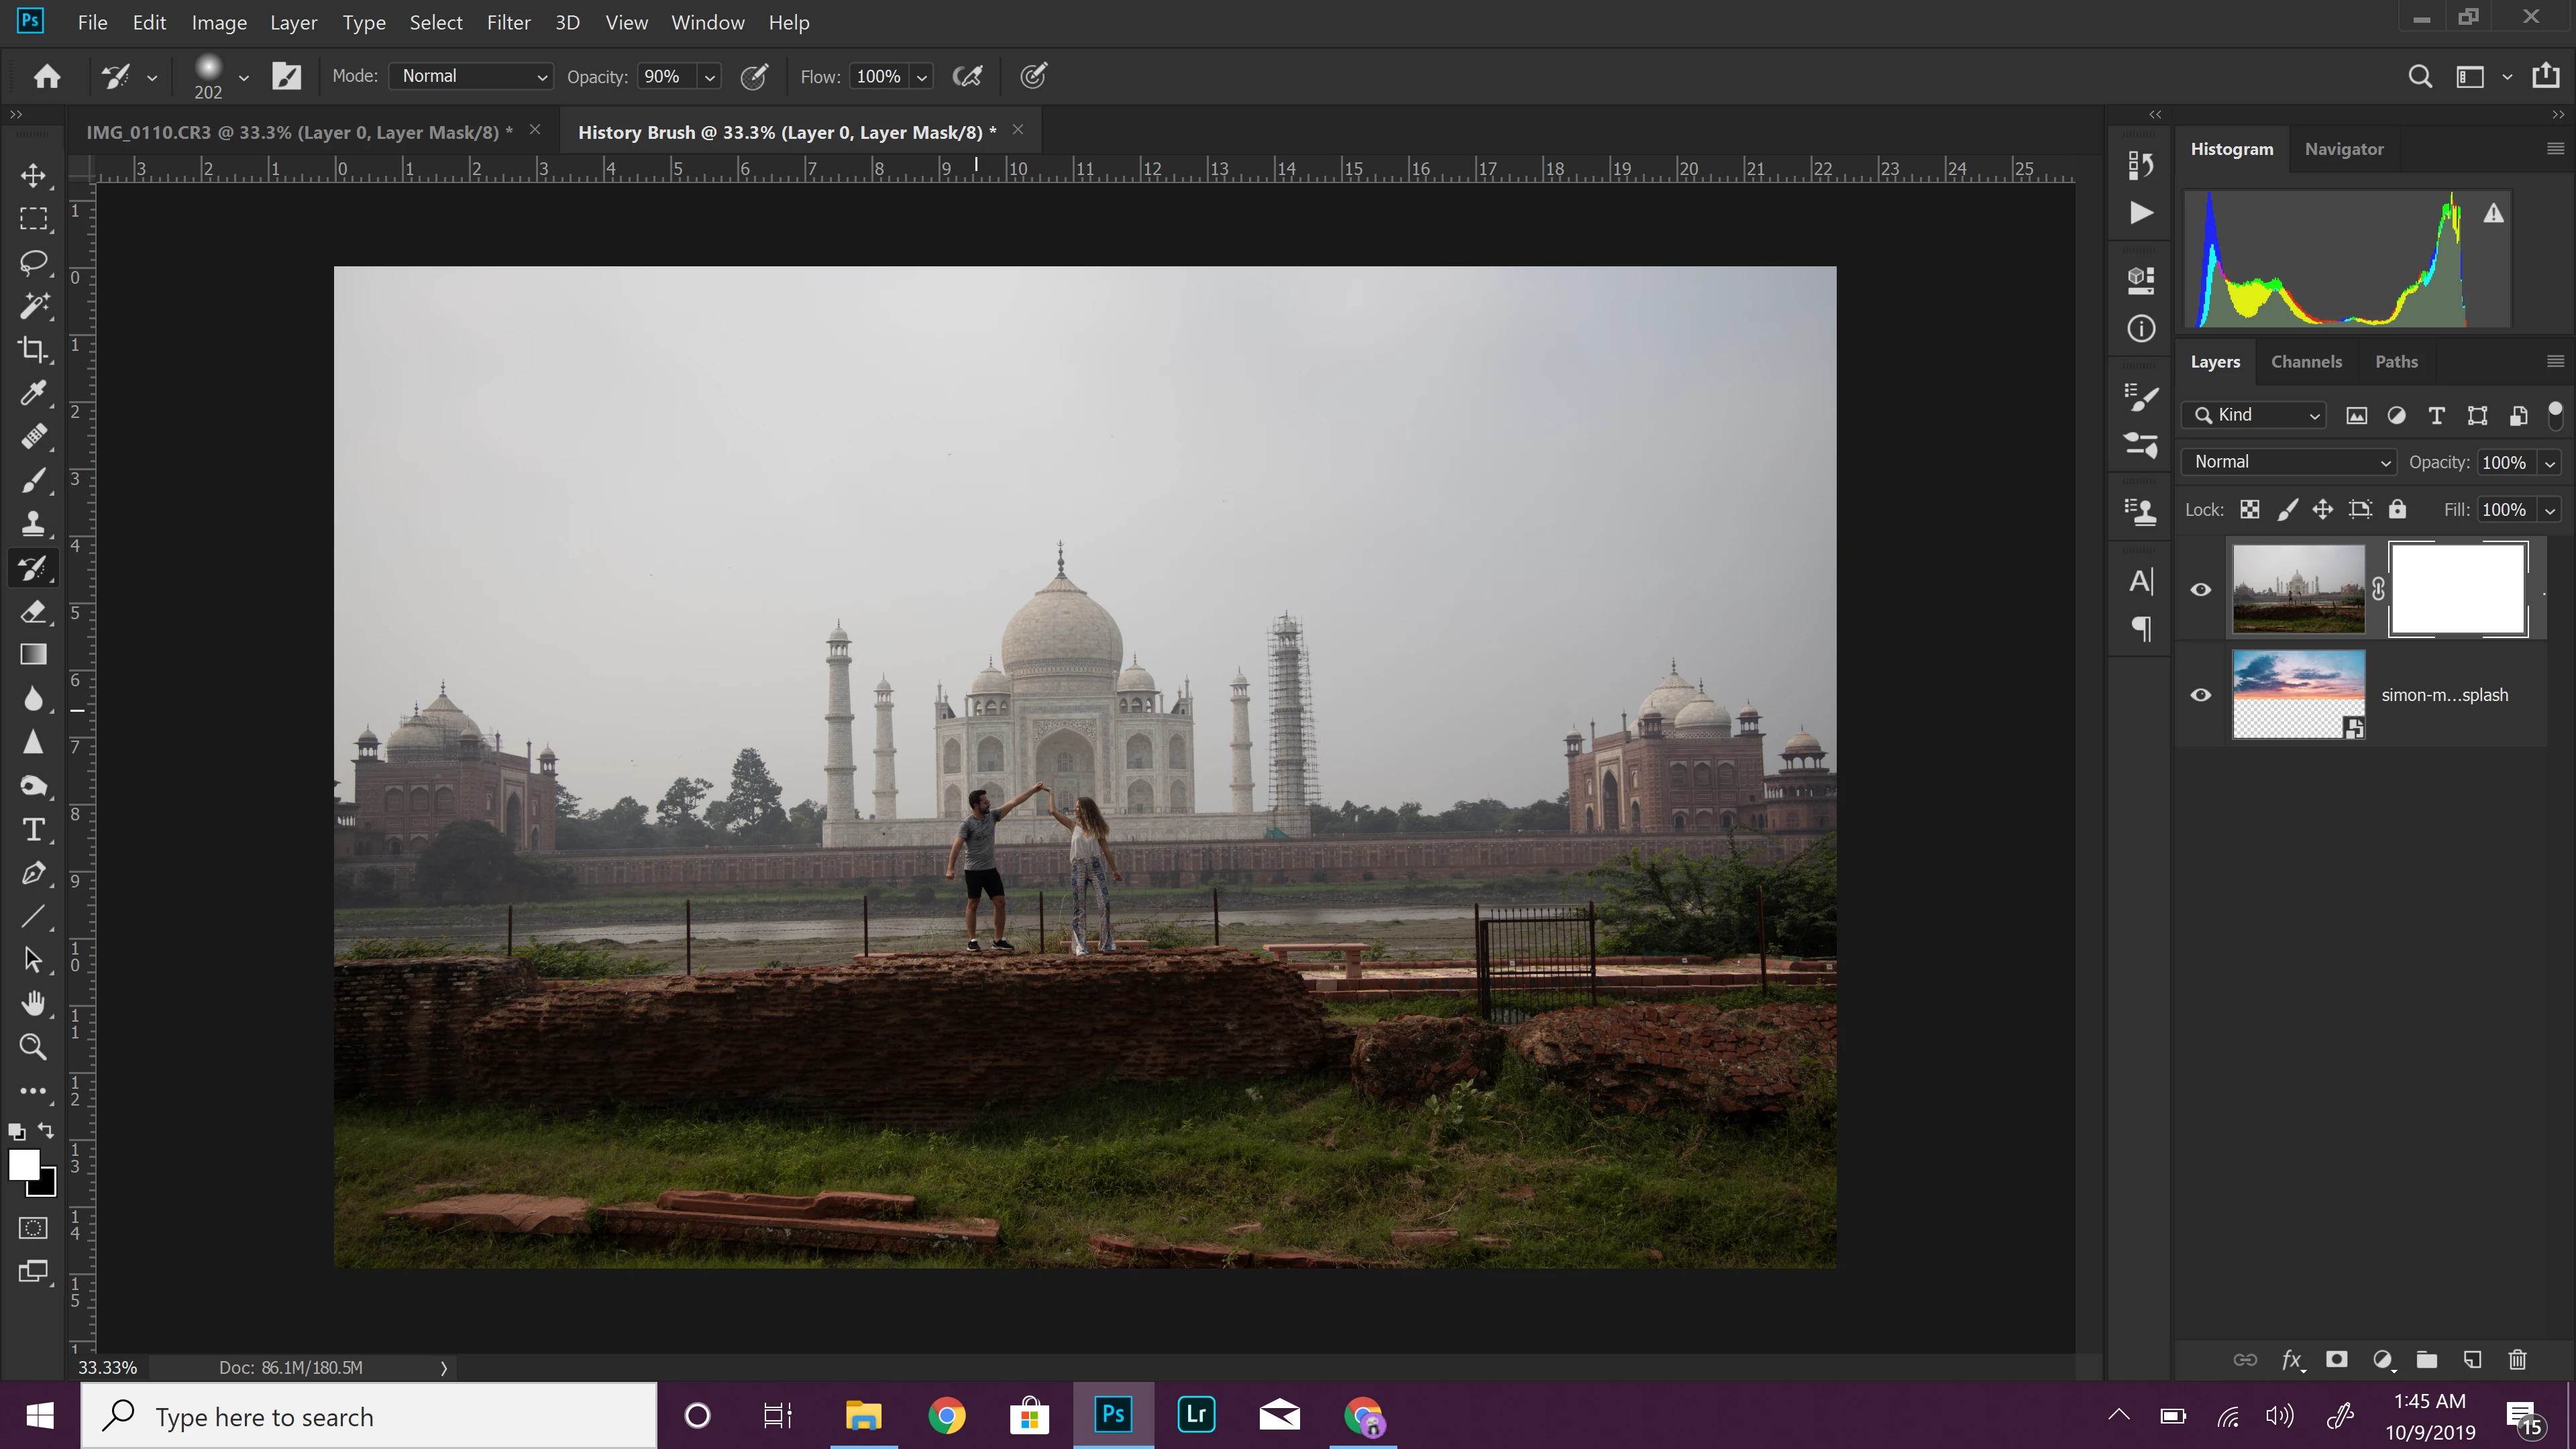Image resolution: width=2576 pixels, height=1449 pixels.
Task: Select the Horizontal Type tool
Action: [x=33, y=830]
